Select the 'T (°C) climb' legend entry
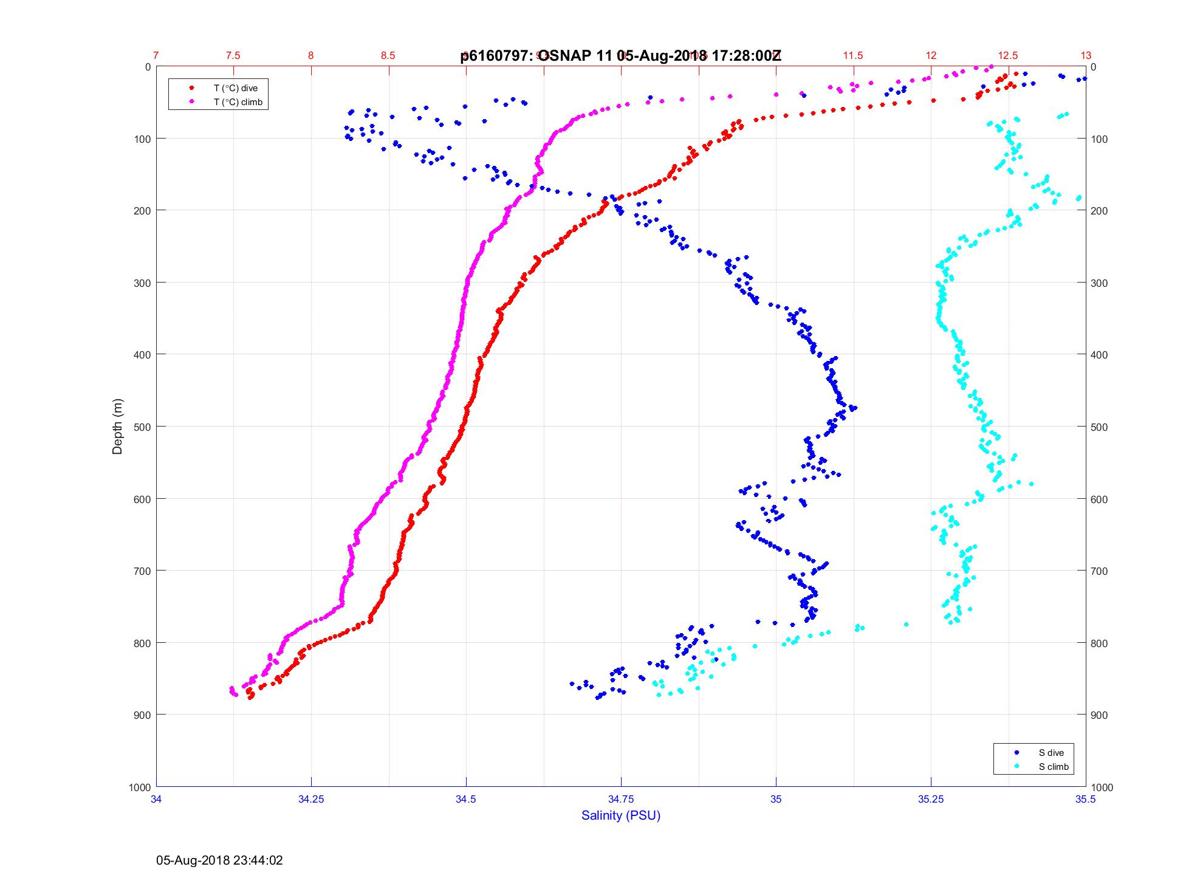Screen dimensions: 1200x885 pos(239,102)
